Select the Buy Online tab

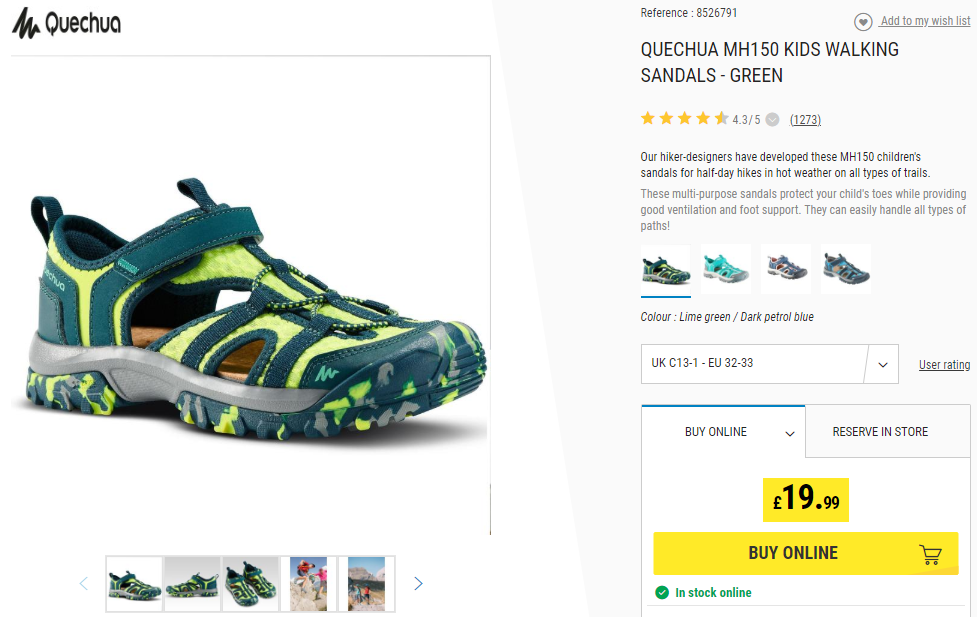pyautogui.click(x=723, y=431)
